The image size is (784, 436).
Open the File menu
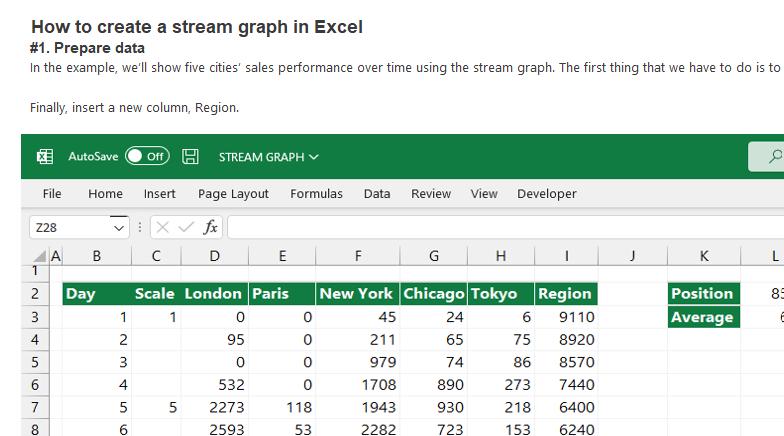pos(52,194)
